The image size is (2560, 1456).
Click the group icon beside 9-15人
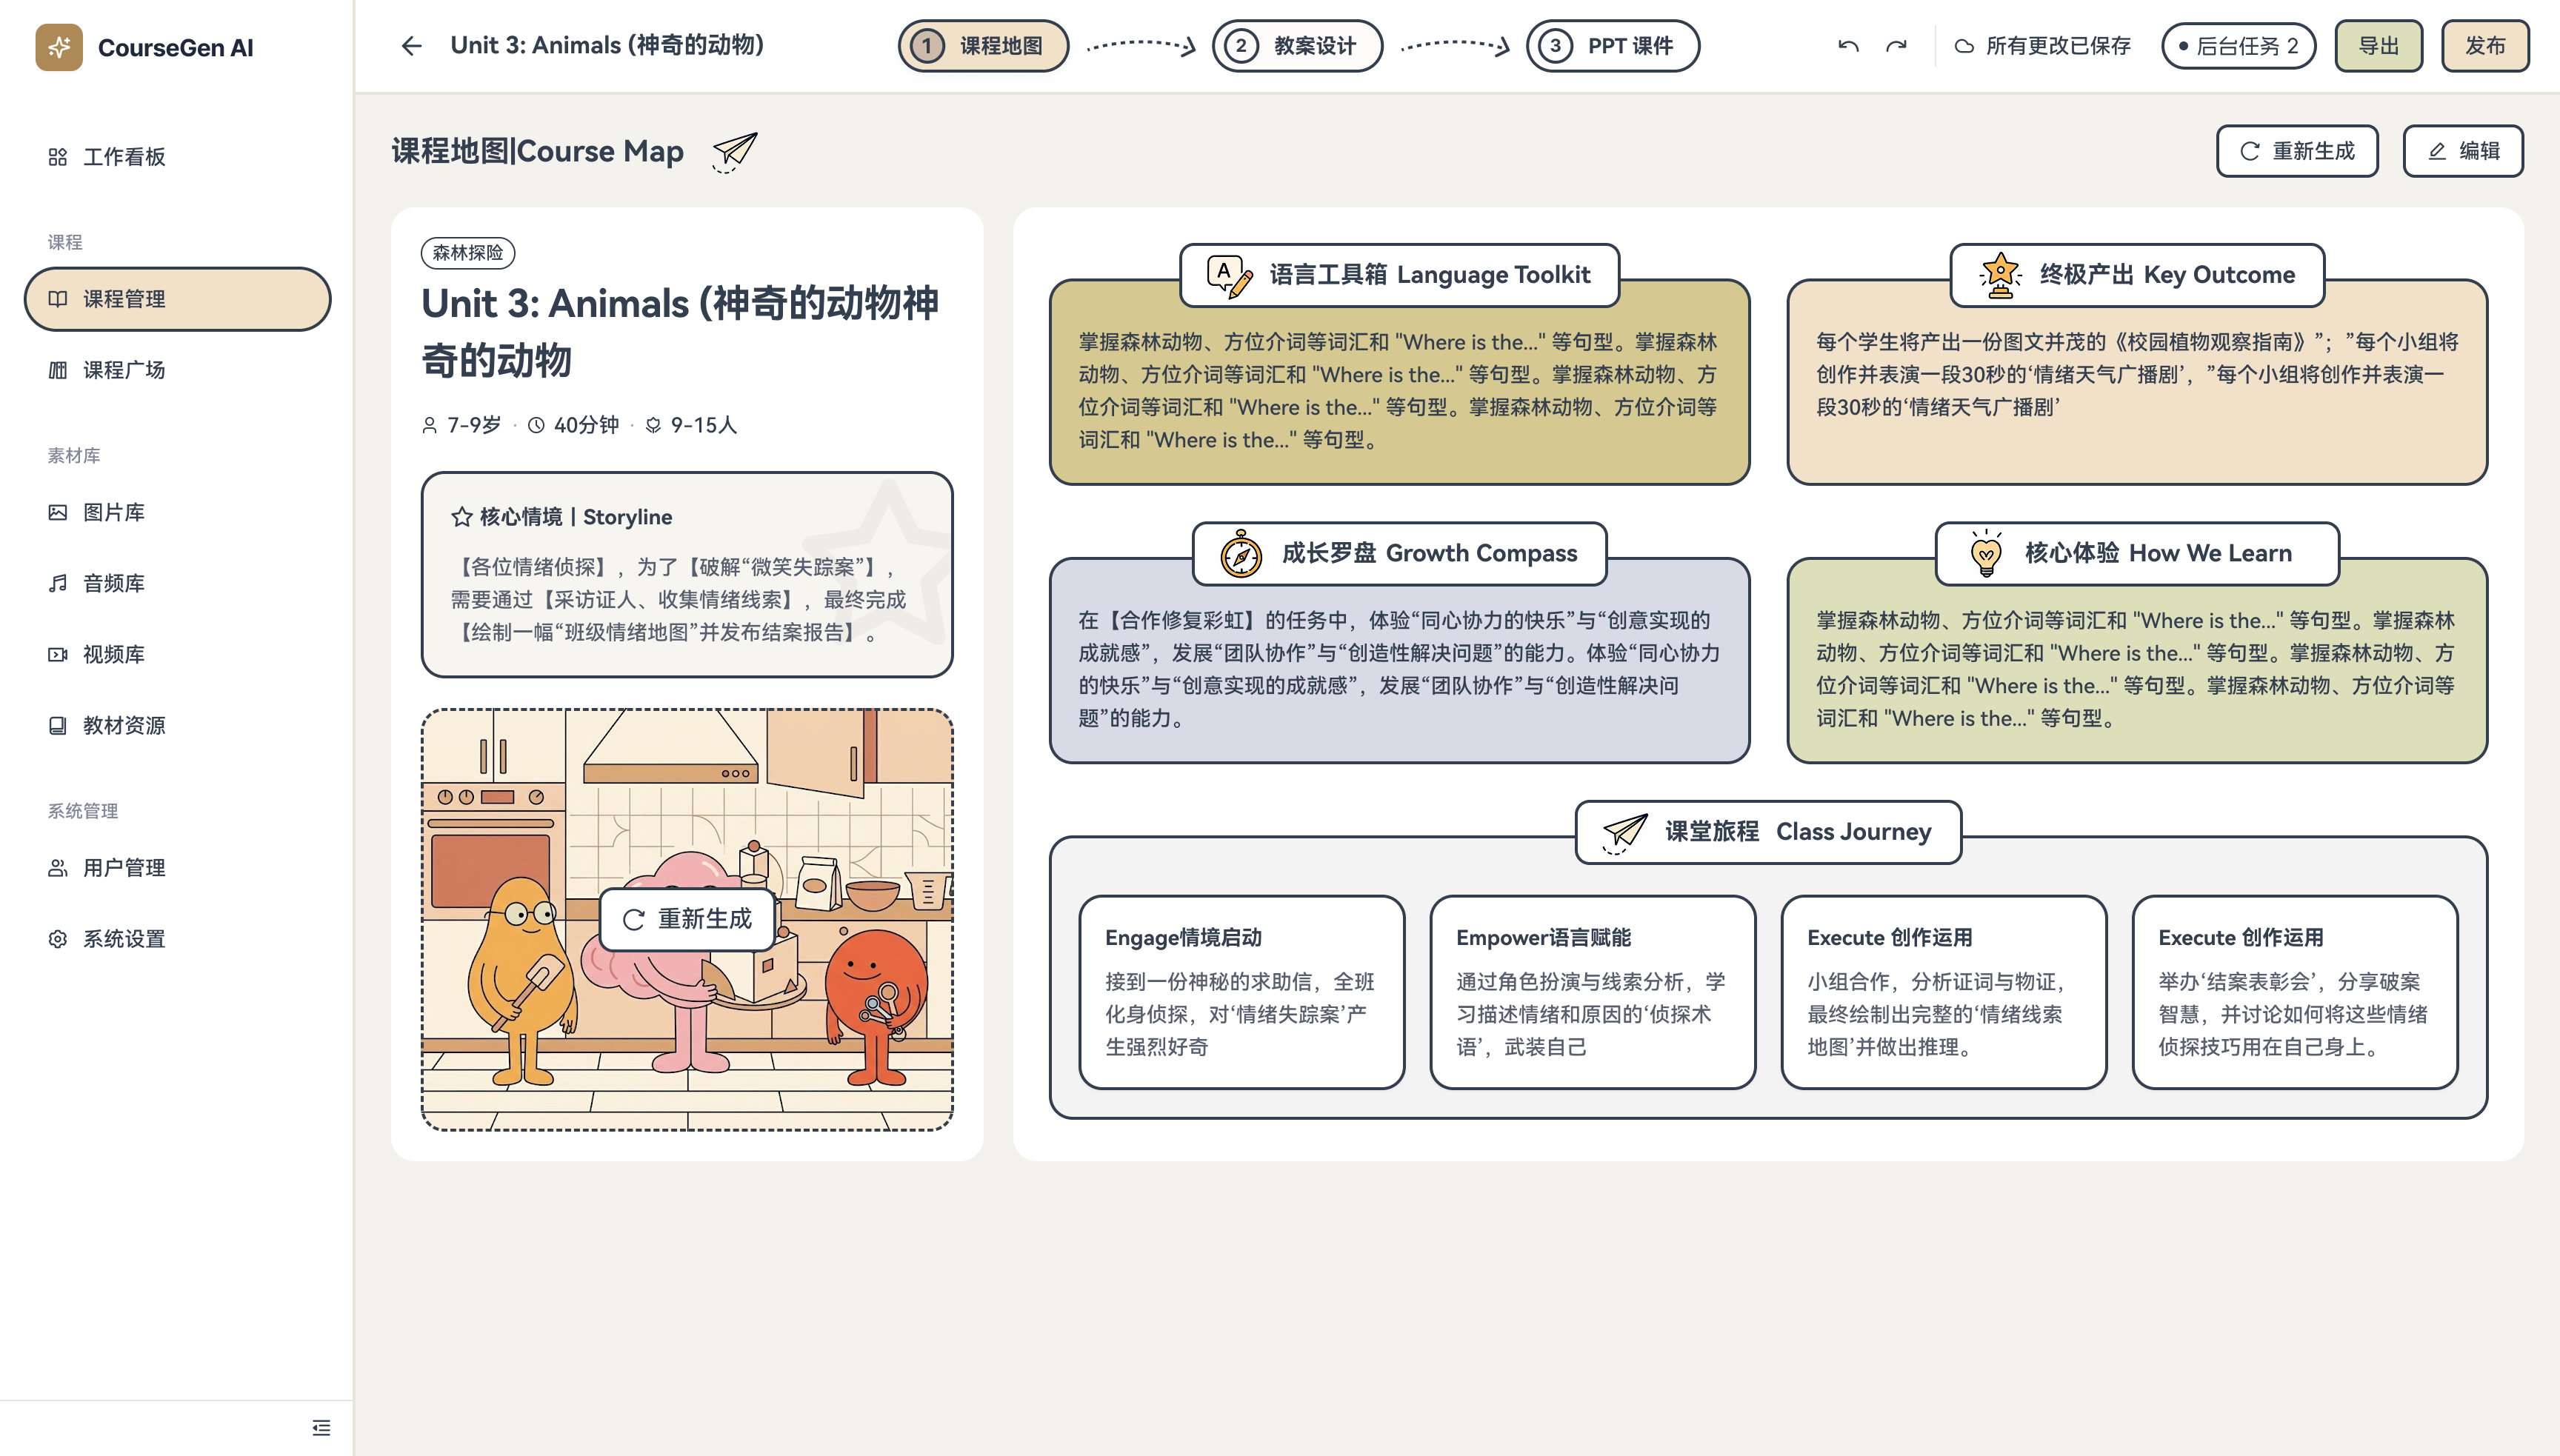(653, 425)
